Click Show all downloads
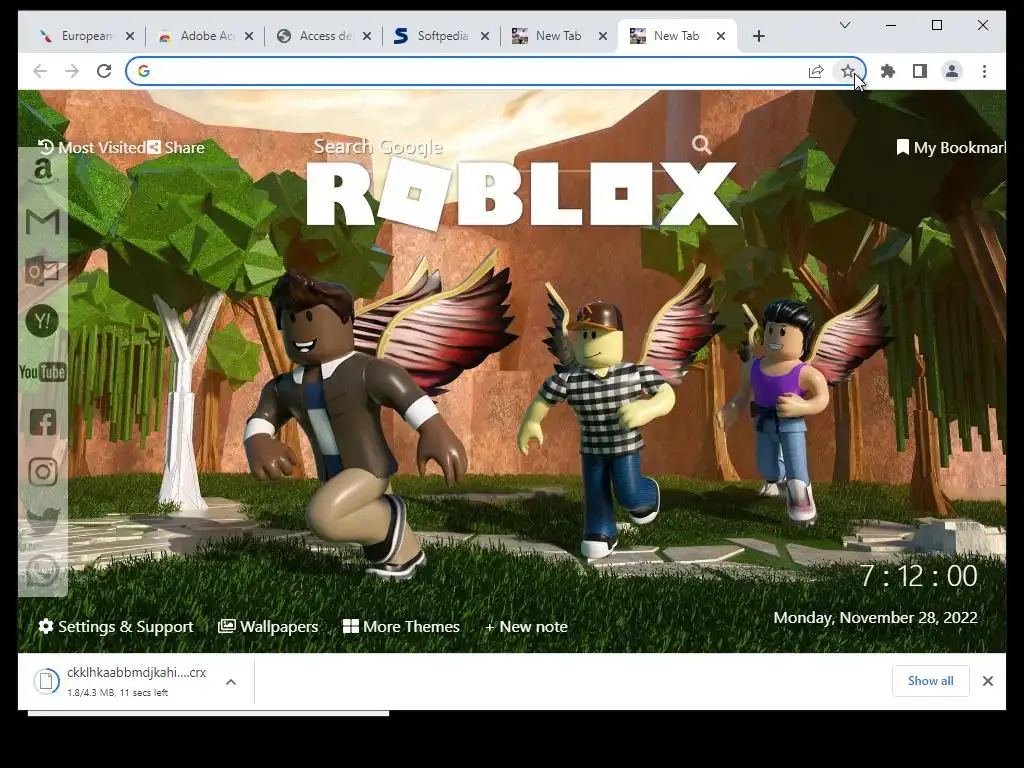This screenshot has width=1024, height=768. tap(931, 681)
